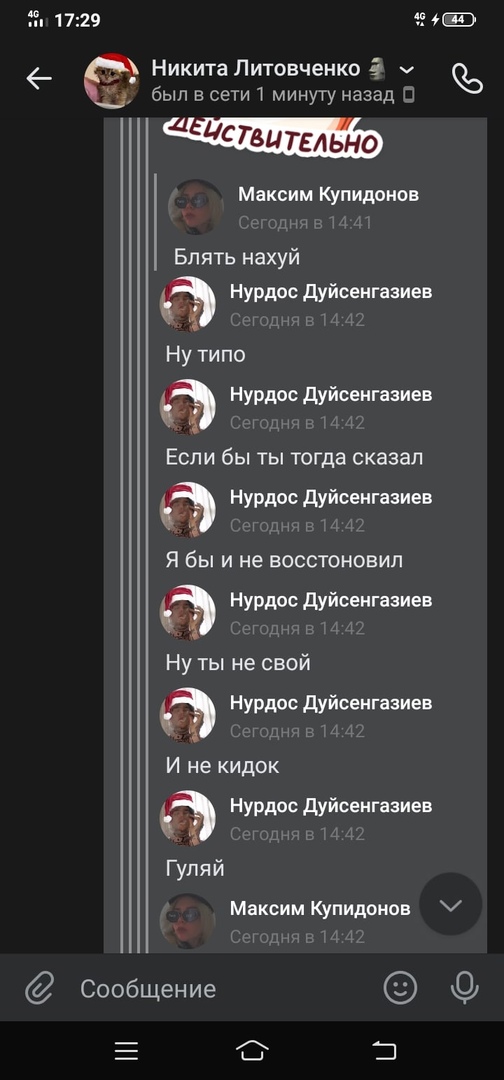Tap Нурдос avatar above 'Ну типо'
This screenshot has height=1080, width=504.
pyautogui.click(x=187, y=304)
